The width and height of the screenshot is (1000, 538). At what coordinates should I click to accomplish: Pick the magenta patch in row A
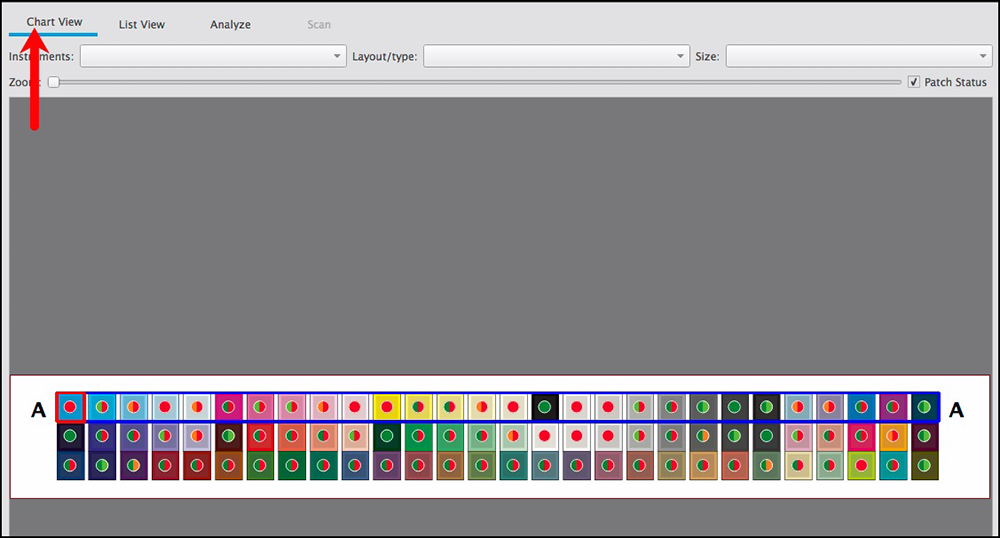228,407
